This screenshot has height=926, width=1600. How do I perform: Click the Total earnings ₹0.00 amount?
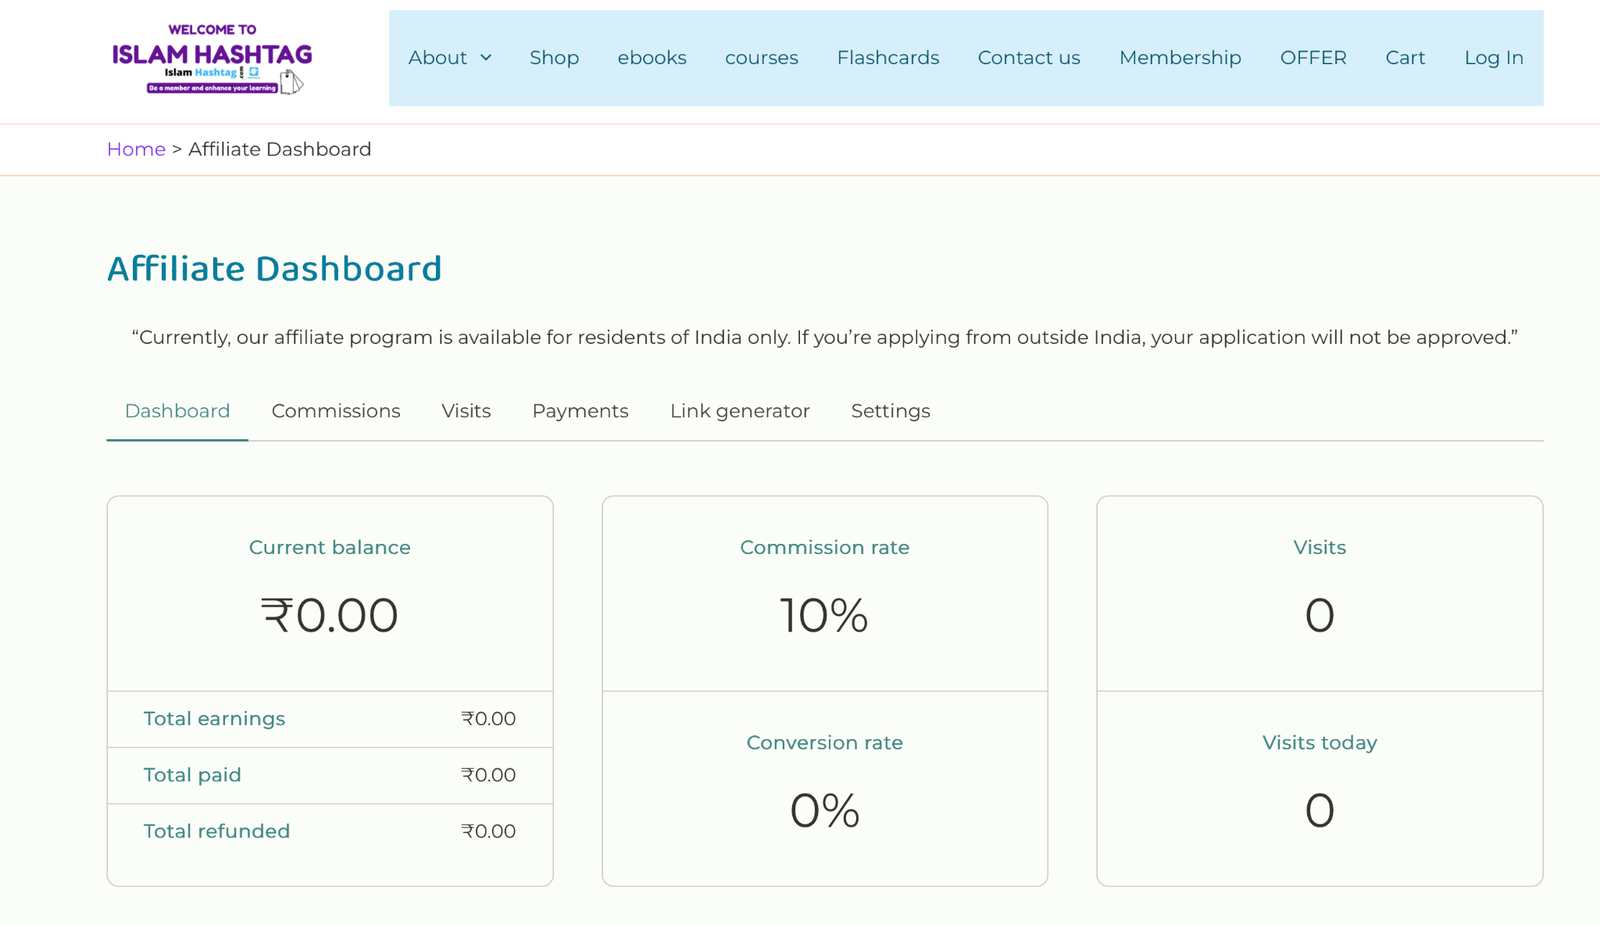(x=488, y=719)
